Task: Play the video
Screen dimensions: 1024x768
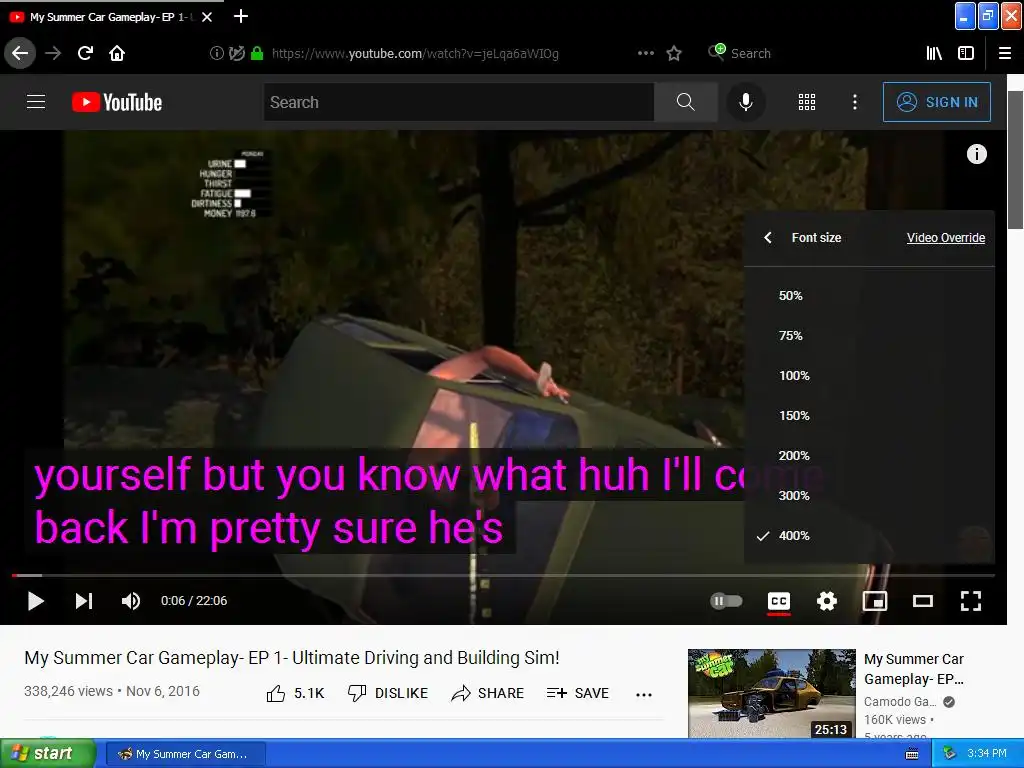Action: click(36, 601)
